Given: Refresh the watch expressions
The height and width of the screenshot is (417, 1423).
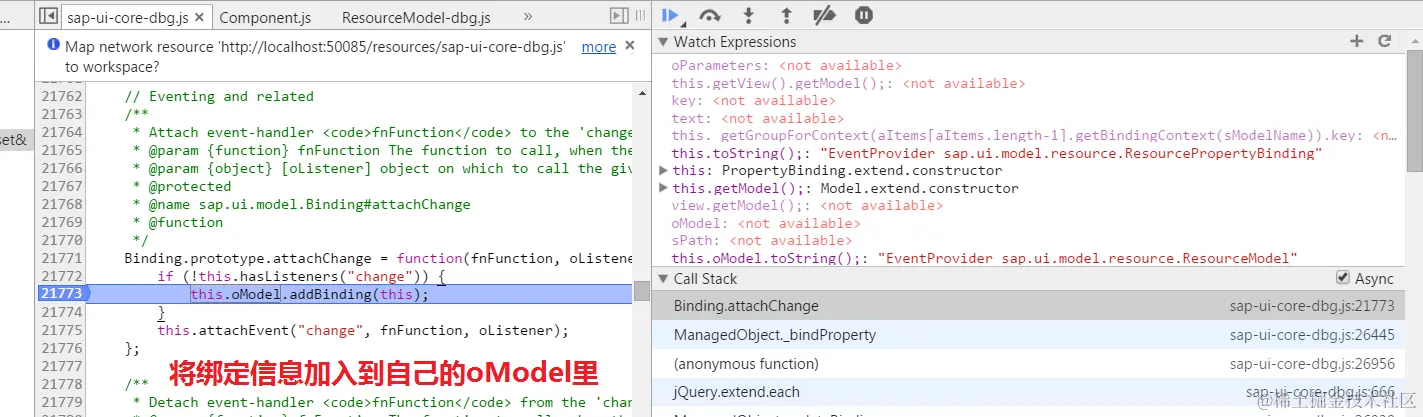Looking at the screenshot, I should [1385, 41].
